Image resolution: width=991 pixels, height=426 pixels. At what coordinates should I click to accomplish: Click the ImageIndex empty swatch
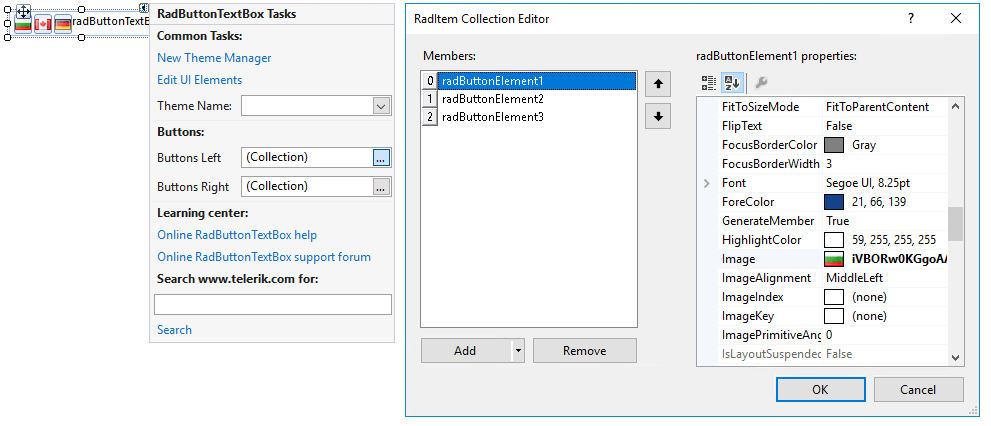click(x=834, y=297)
